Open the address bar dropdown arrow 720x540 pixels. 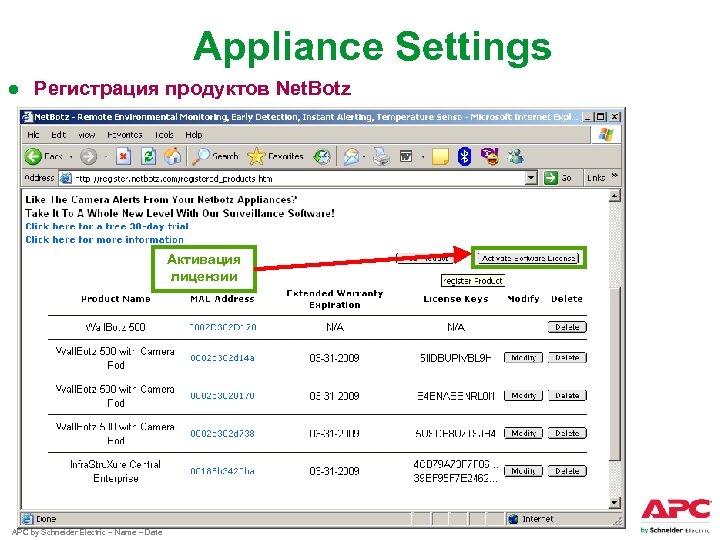click(531, 178)
